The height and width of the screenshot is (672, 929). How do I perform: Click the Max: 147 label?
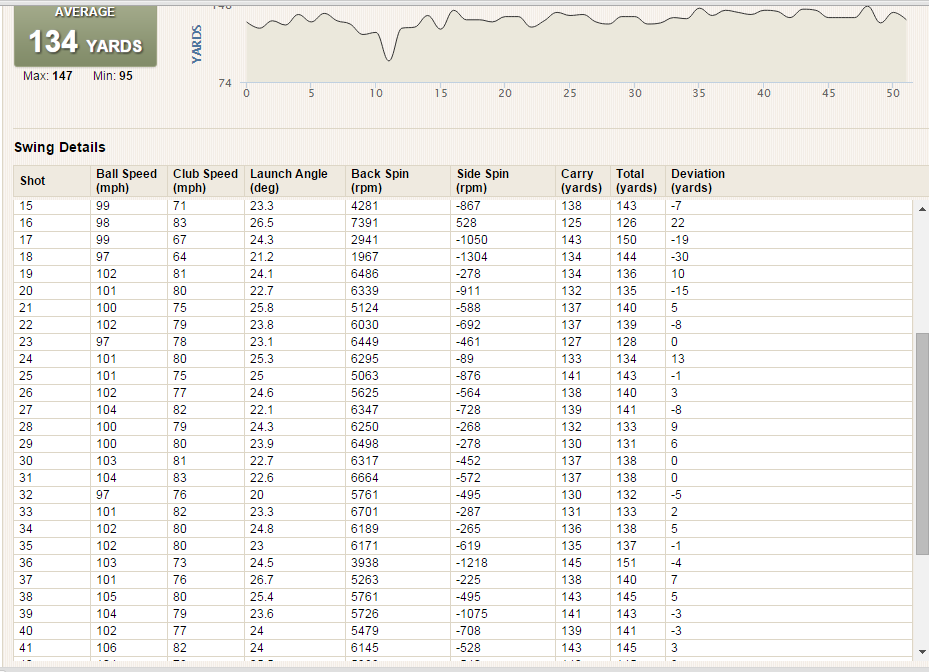pyautogui.click(x=47, y=76)
